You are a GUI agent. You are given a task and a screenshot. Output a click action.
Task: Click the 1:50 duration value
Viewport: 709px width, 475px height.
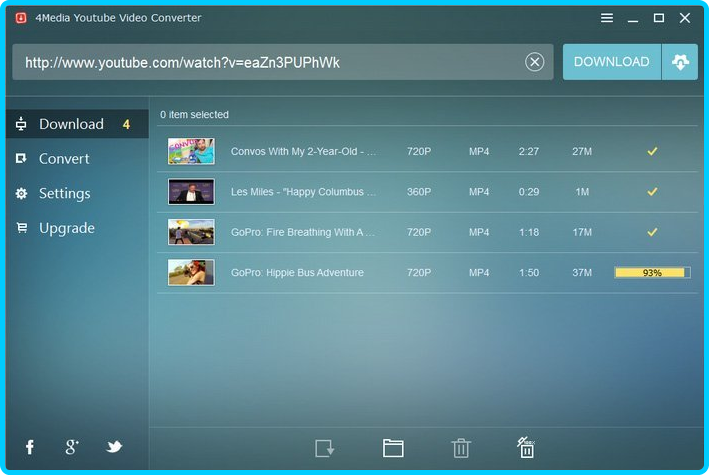point(529,272)
